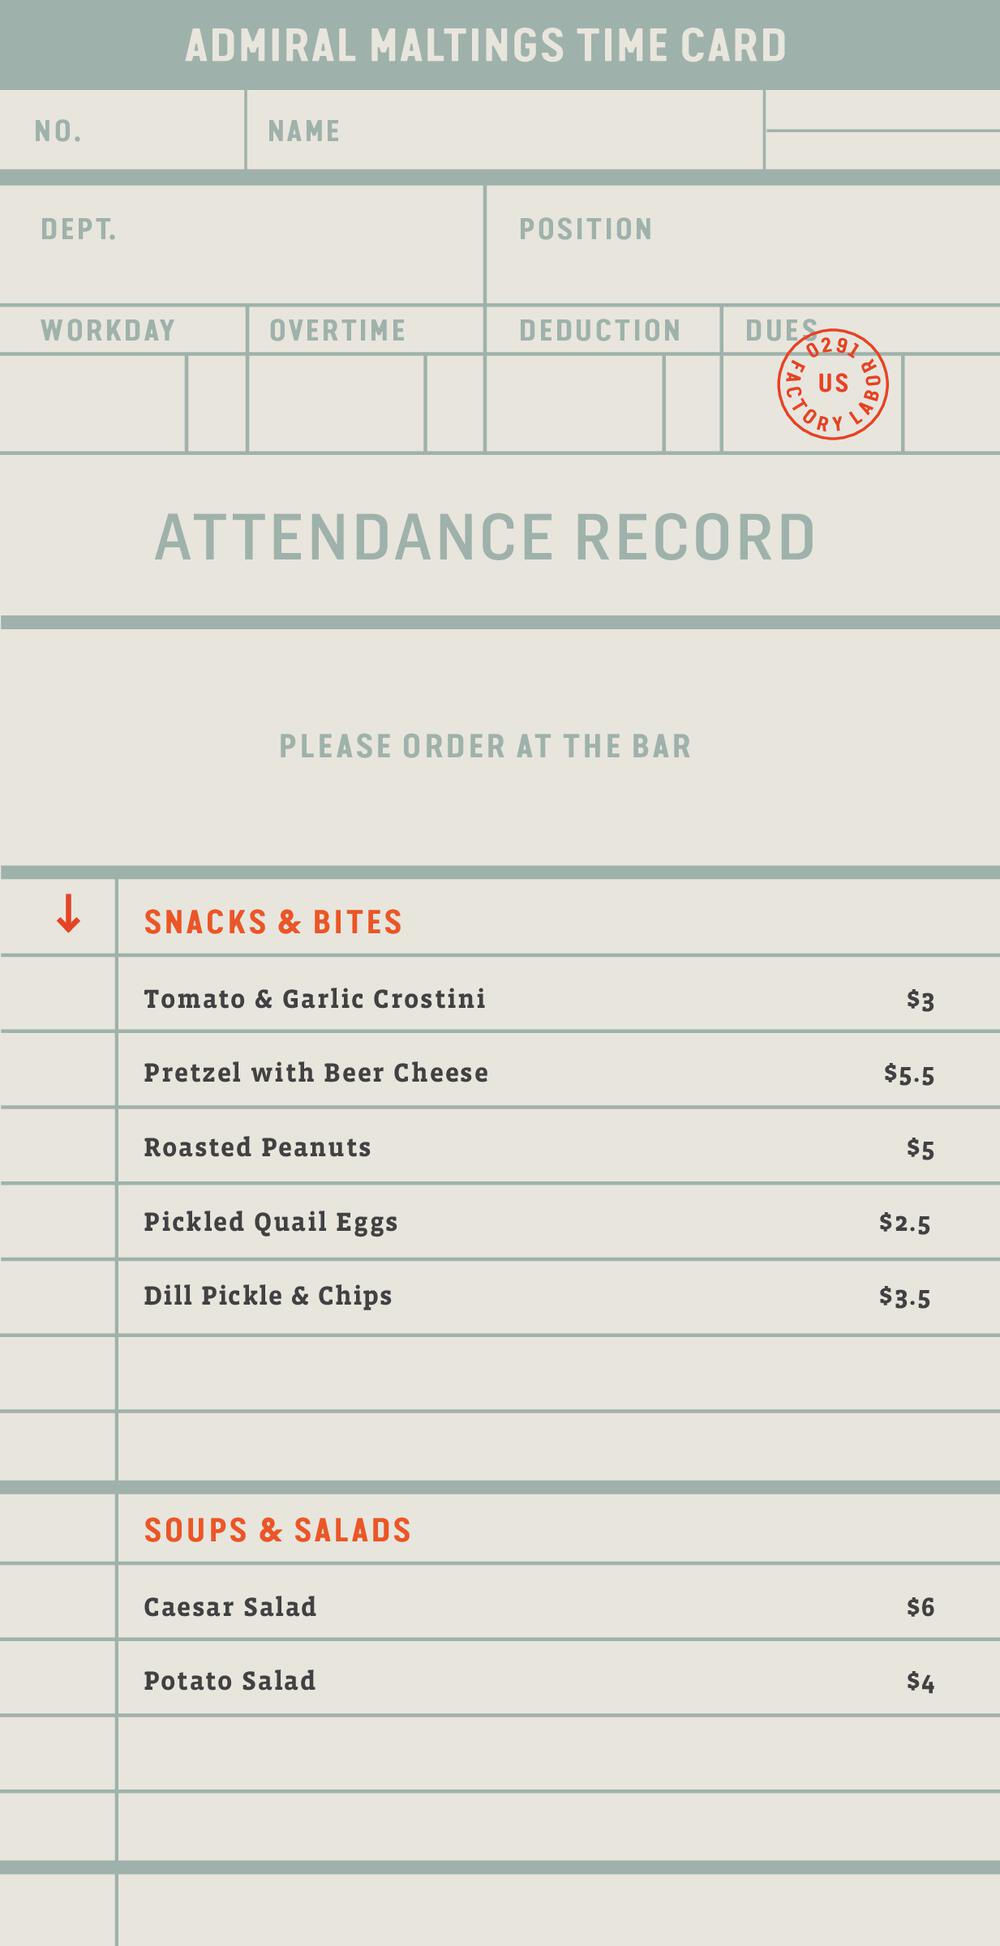Click Please Order at the Bar text
This screenshot has height=1946, width=1000.
pos(486,746)
